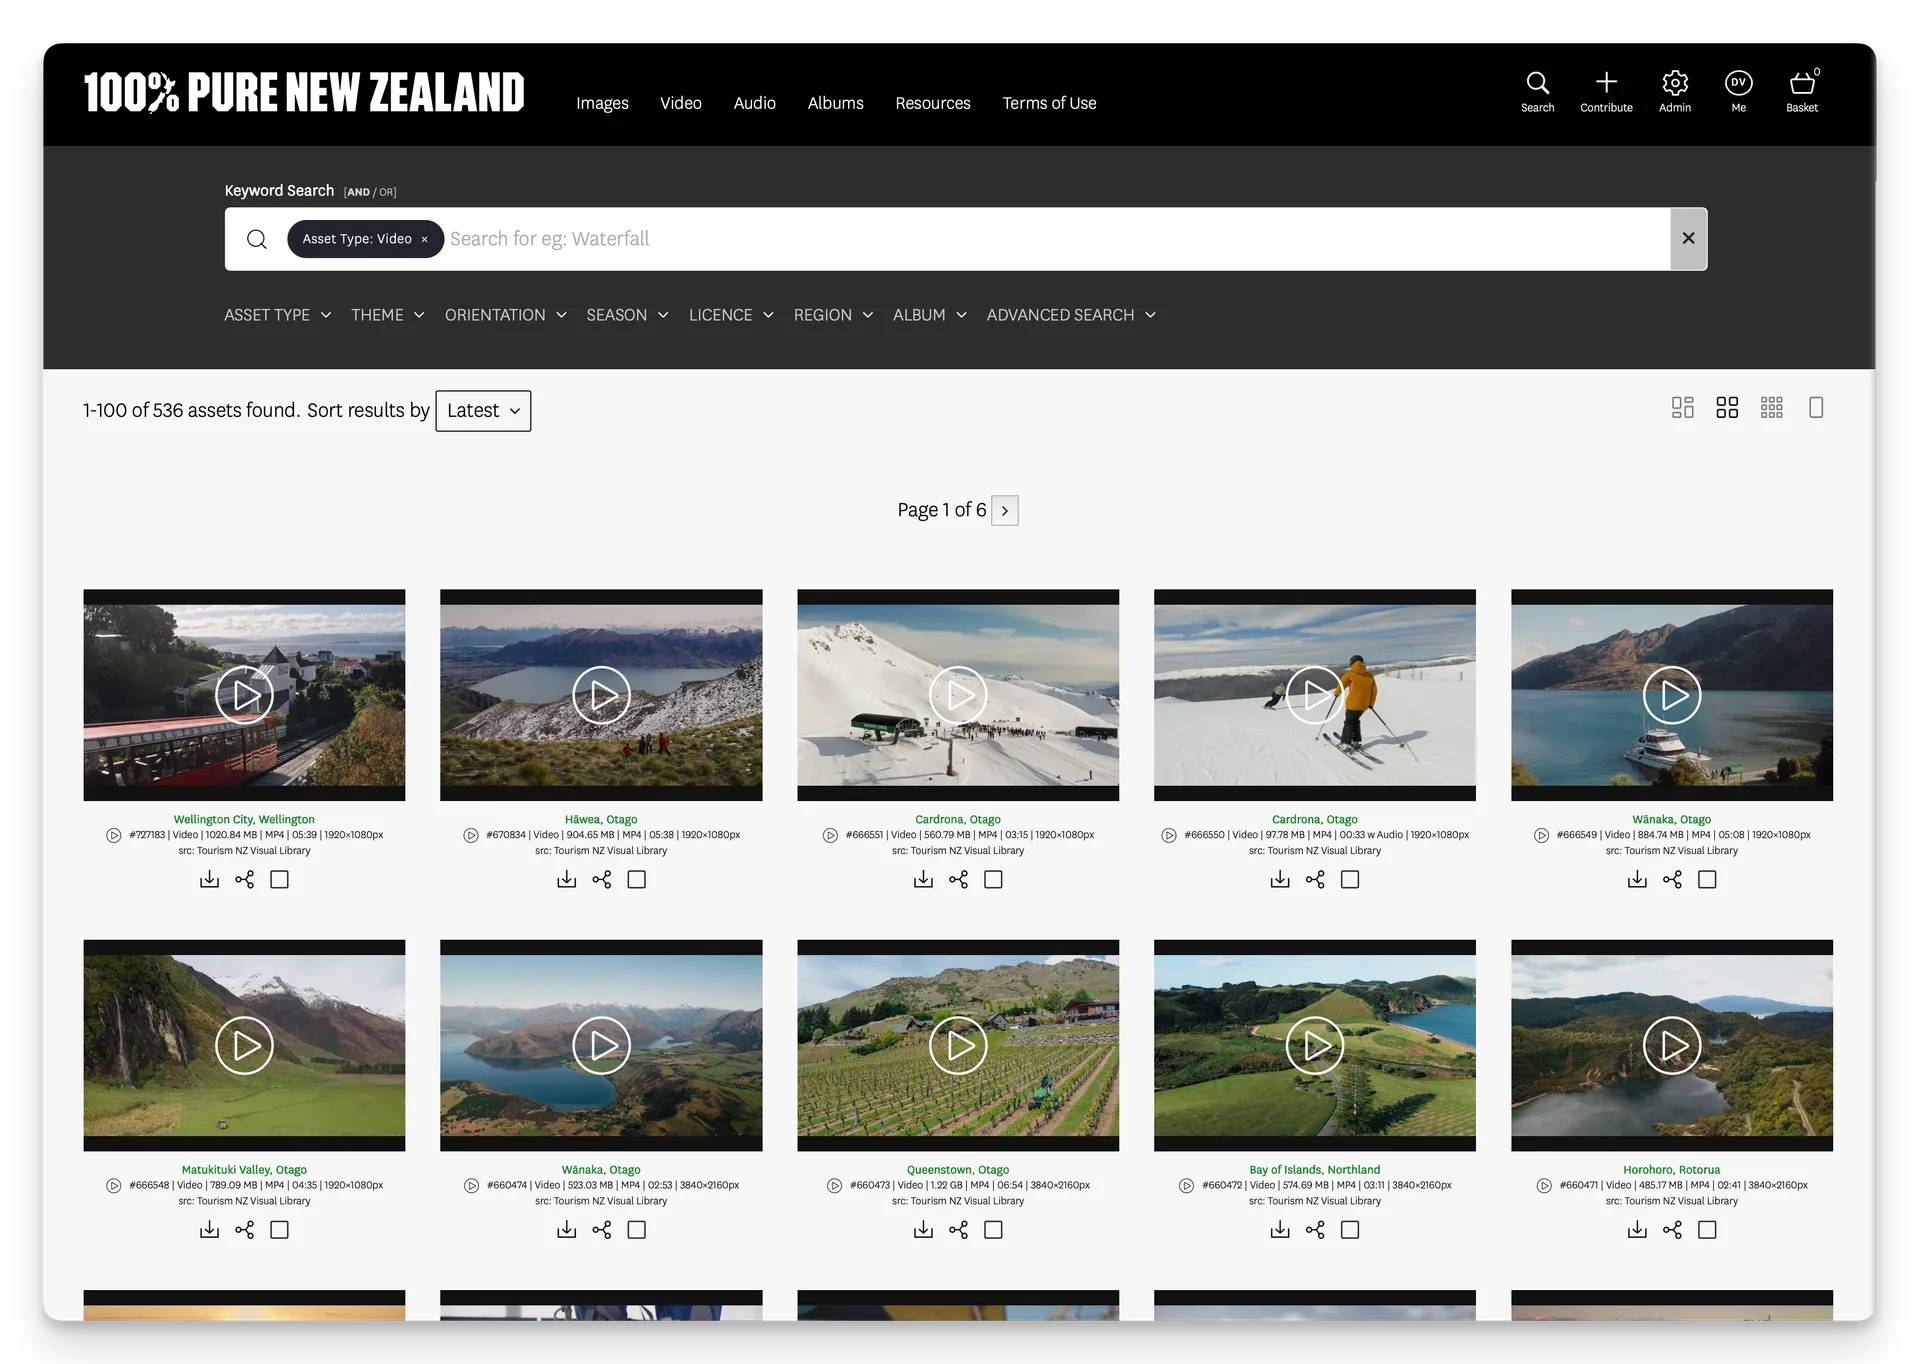Tick the Bay of Islands, Northland checkbox
The width and height of the screenshot is (1920, 1364).
pos(1349,1230)
